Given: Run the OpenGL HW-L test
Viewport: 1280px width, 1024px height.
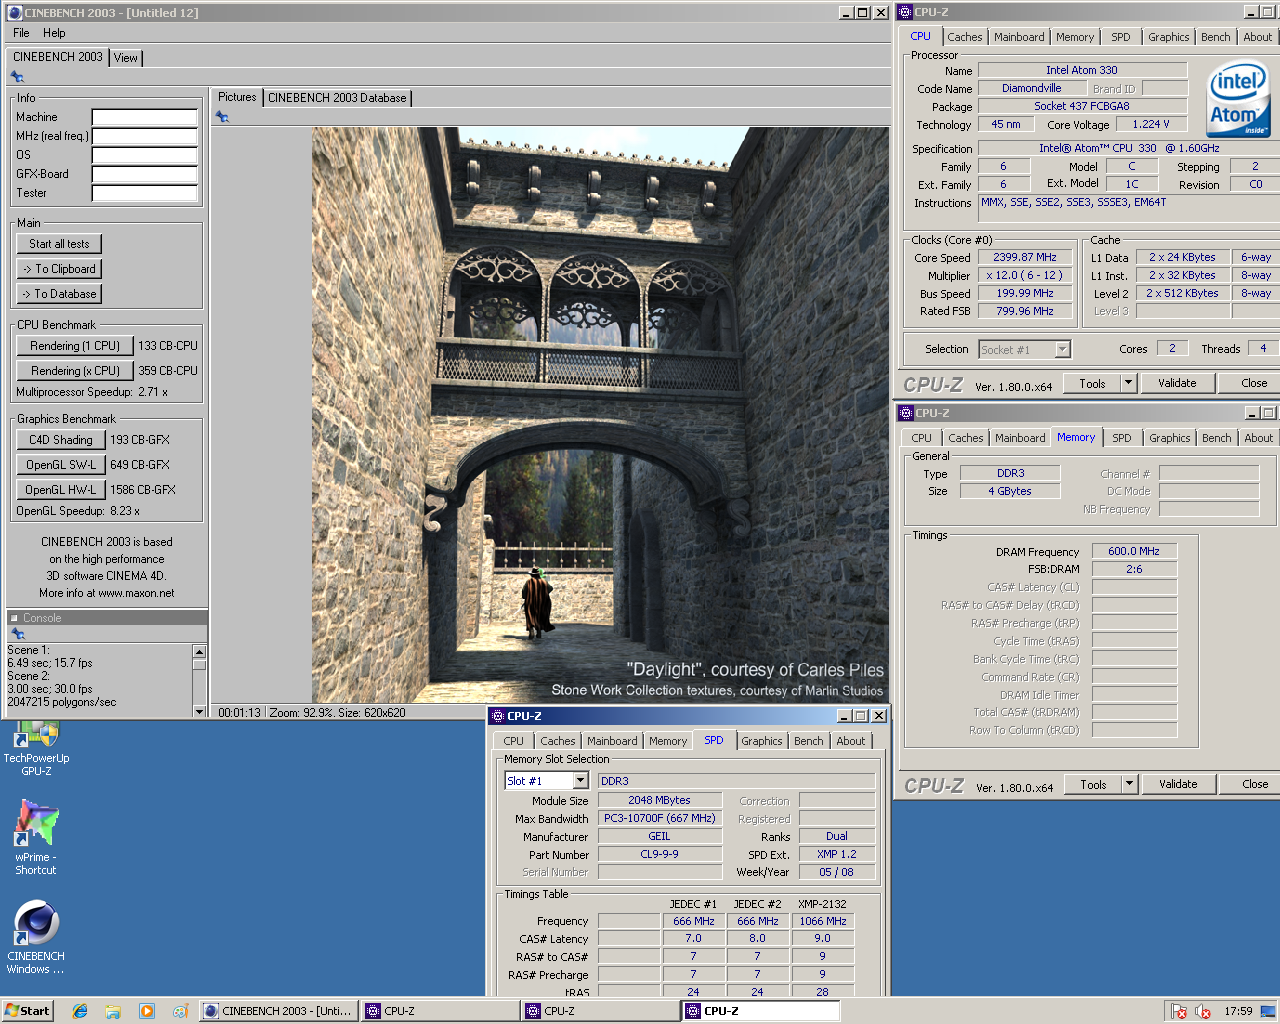Looking at the screenshot, I should point(60,490).
